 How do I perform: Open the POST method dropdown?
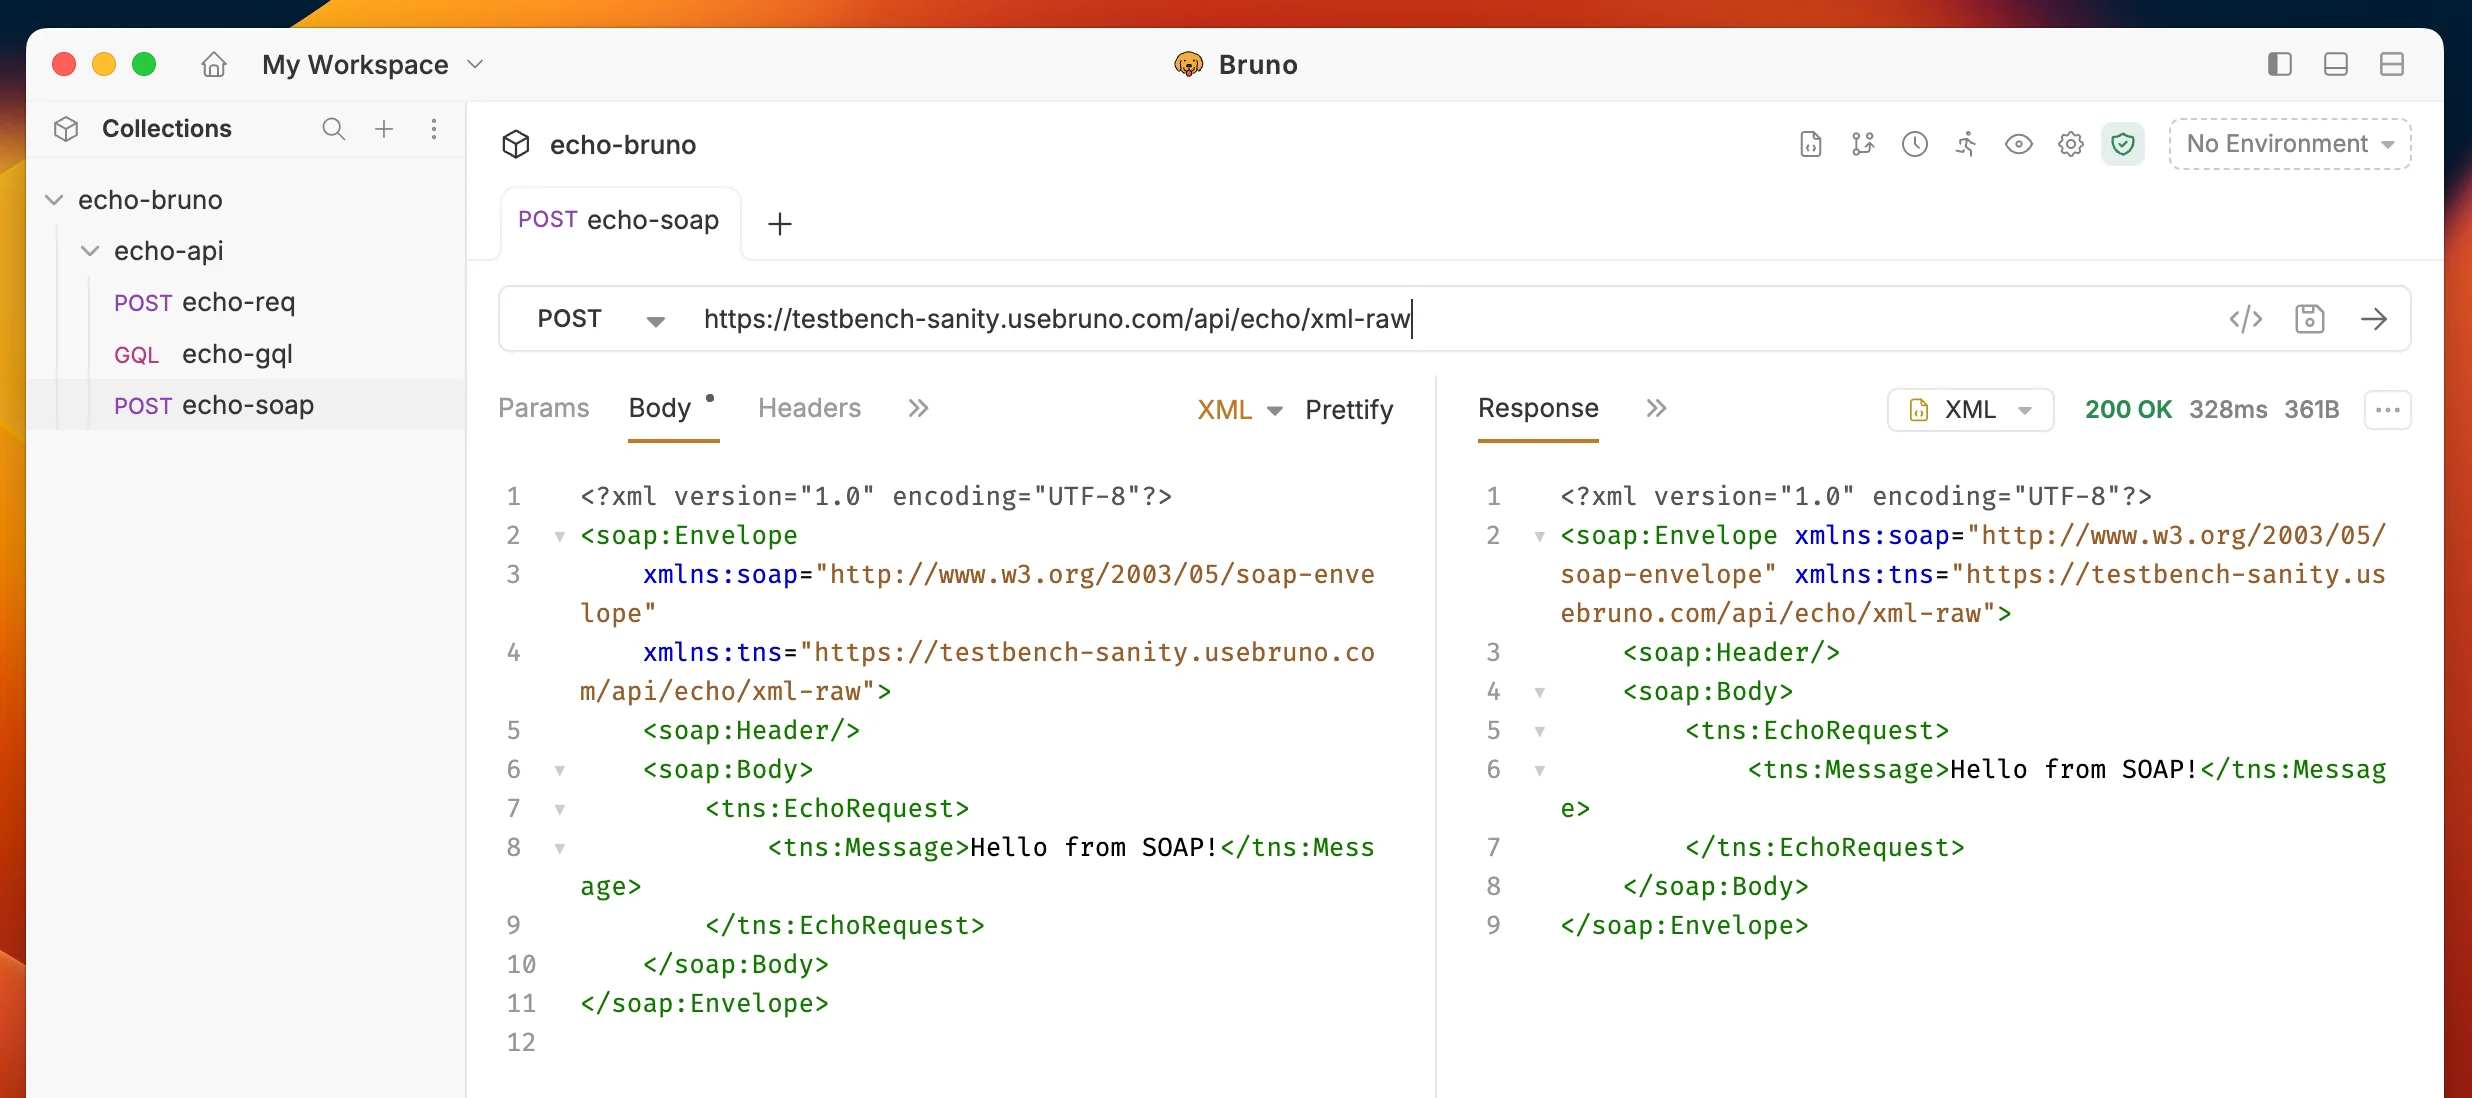click(x=601, y=319)
